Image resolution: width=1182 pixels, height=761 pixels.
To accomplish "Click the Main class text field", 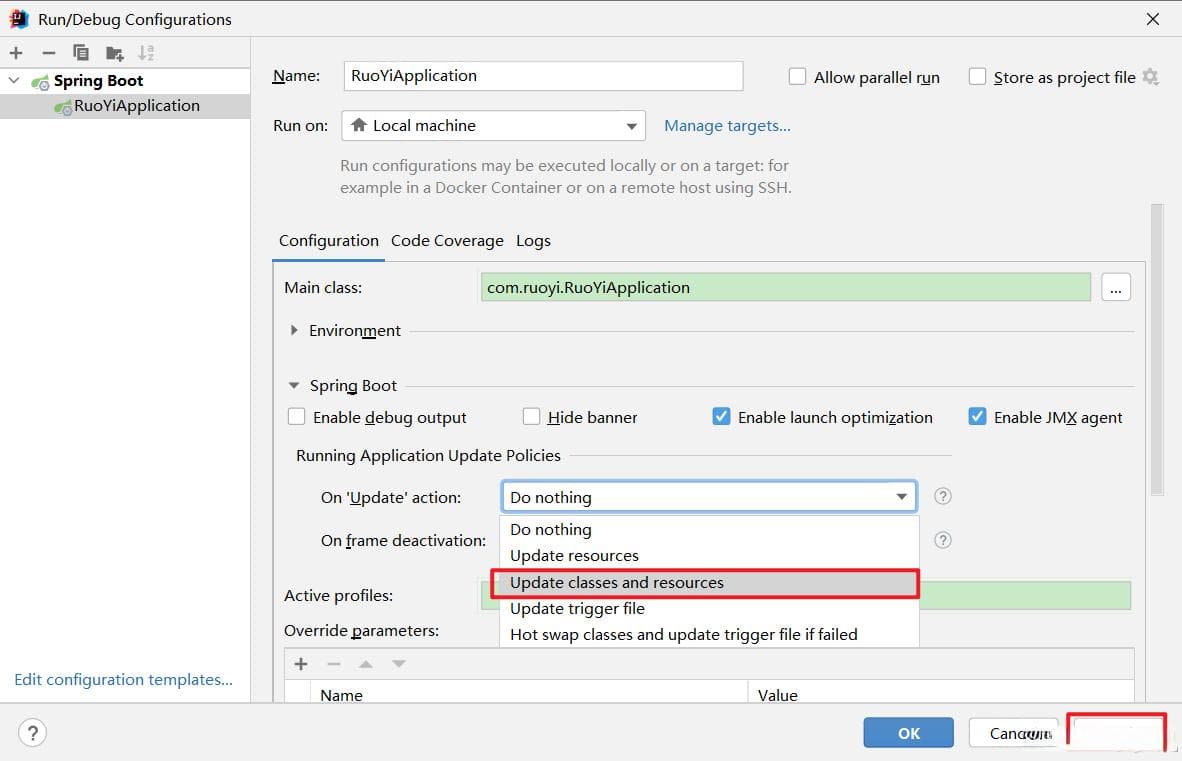I will [785, 287].
